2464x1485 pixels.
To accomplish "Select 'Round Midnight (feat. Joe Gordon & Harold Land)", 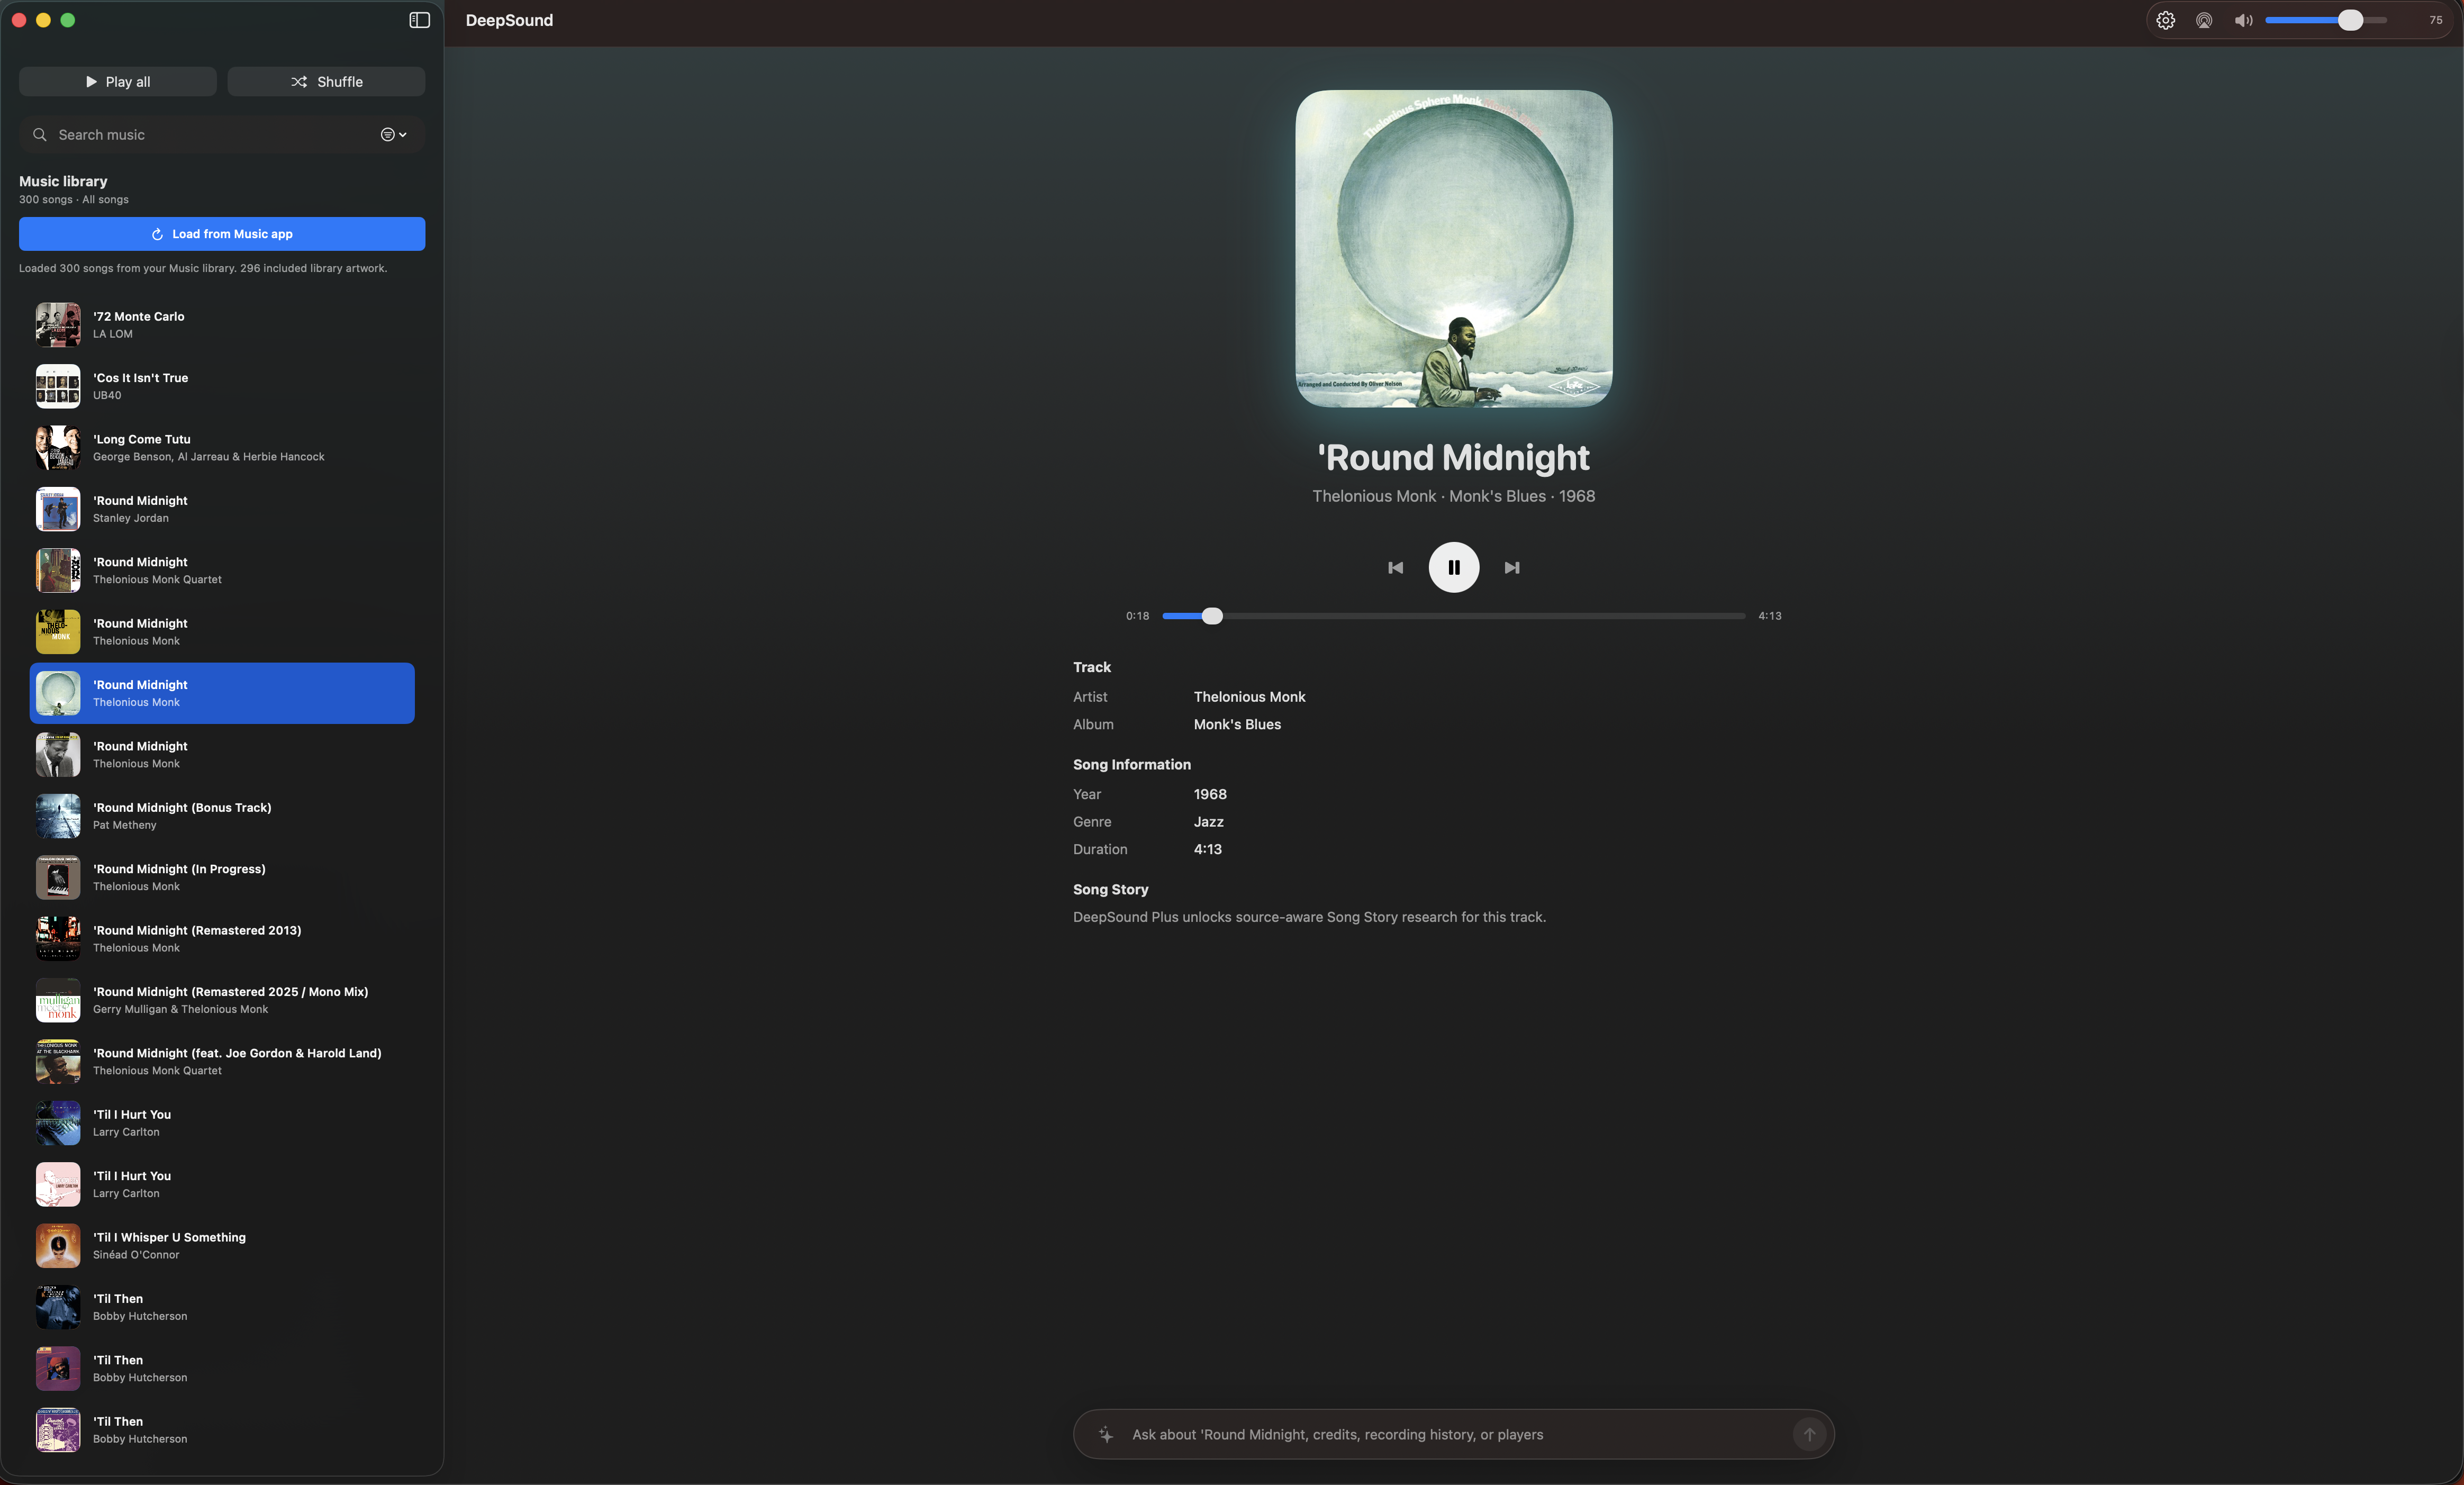I will 222,1062.
